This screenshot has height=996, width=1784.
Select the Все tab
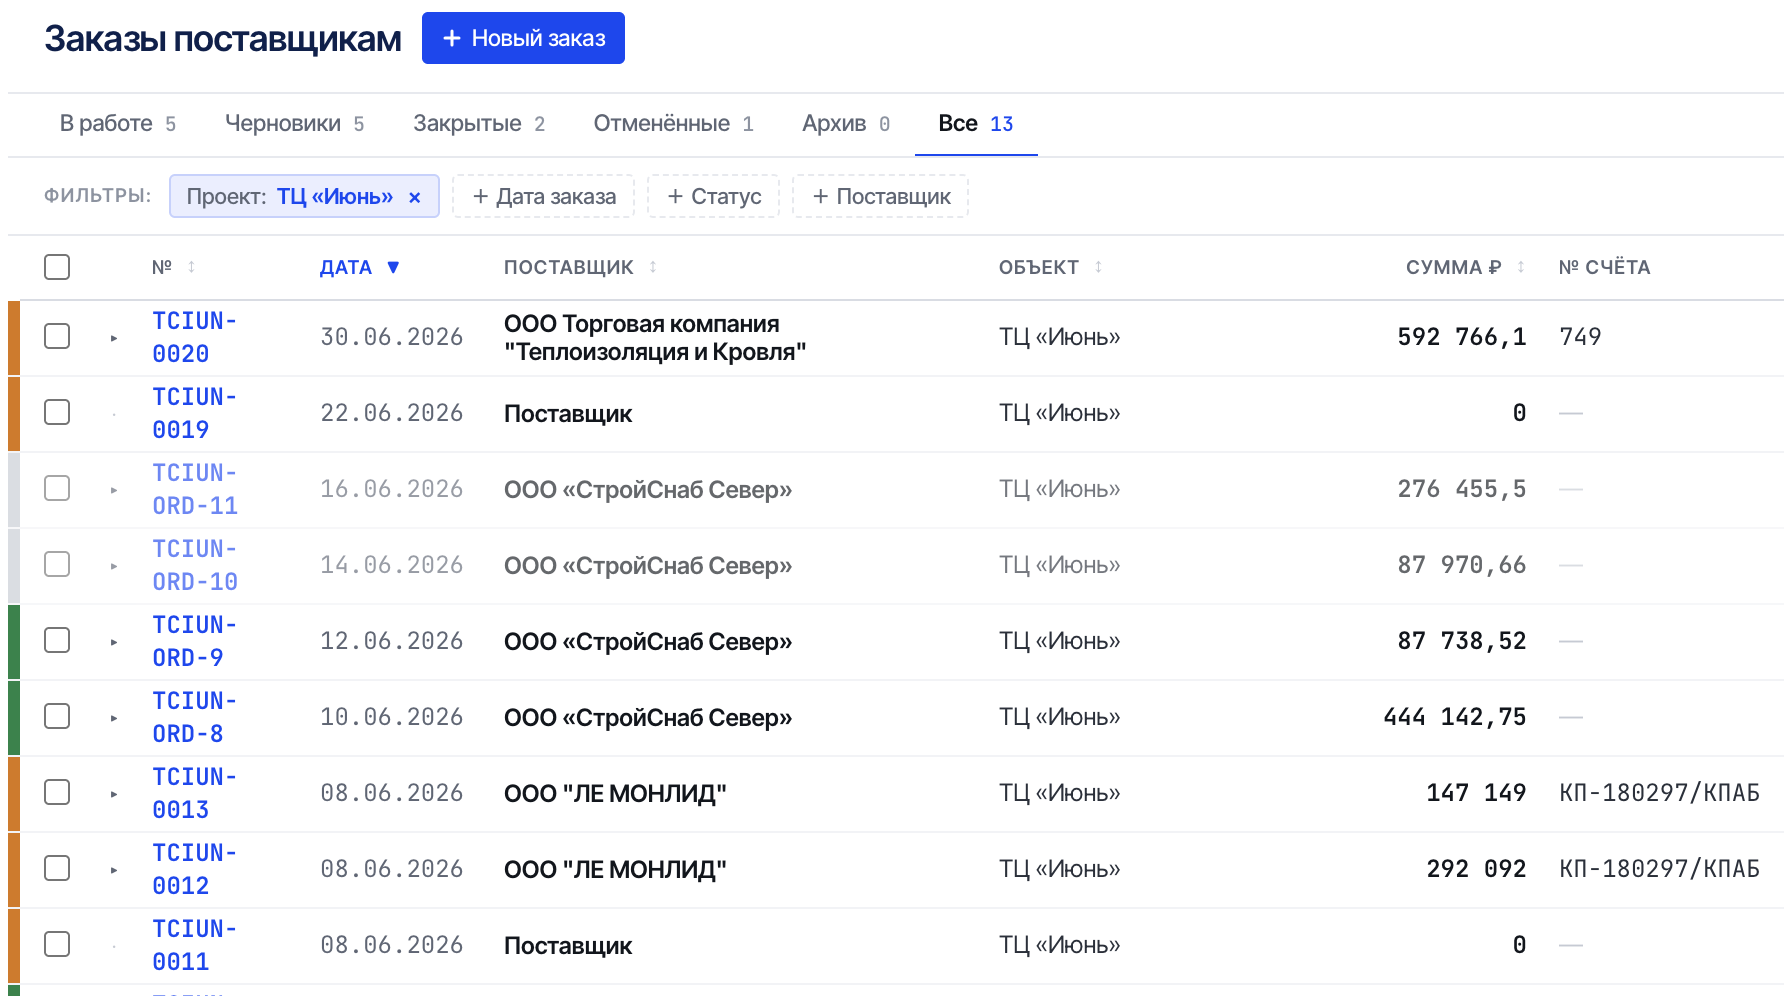(976, 124)
